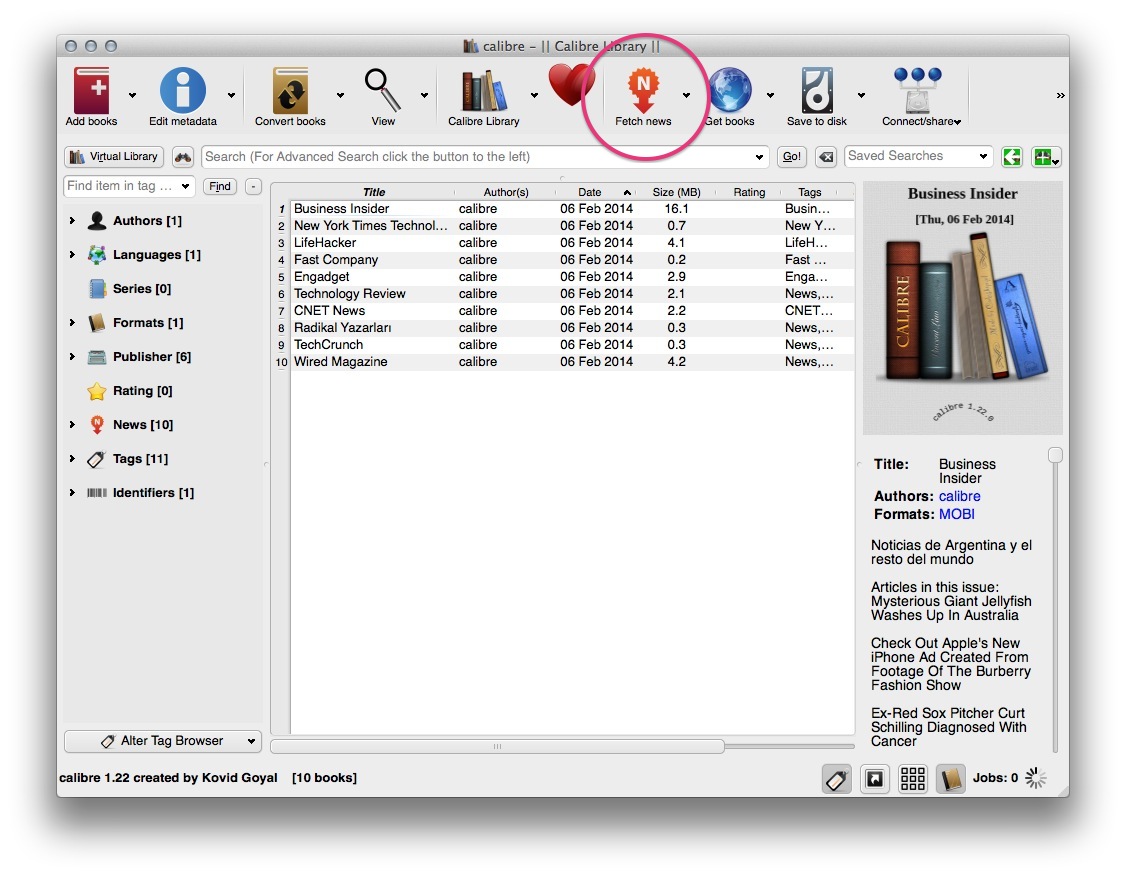This screenshot has height=876, width=1126.
Task: Click the Tags icon in tag browser
Action: coord(97,459)
